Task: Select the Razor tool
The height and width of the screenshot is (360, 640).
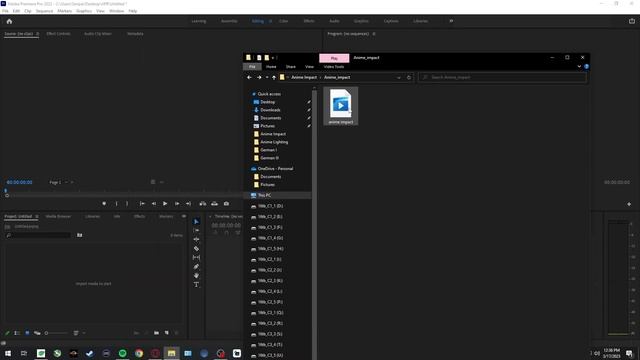Action: coord(196,249)
